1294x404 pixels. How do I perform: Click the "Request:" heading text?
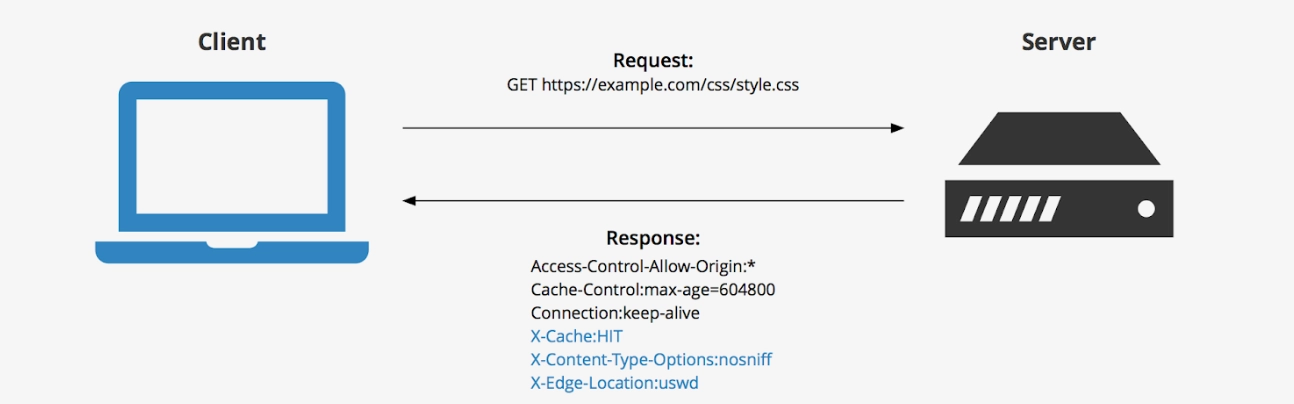(653, 61)
